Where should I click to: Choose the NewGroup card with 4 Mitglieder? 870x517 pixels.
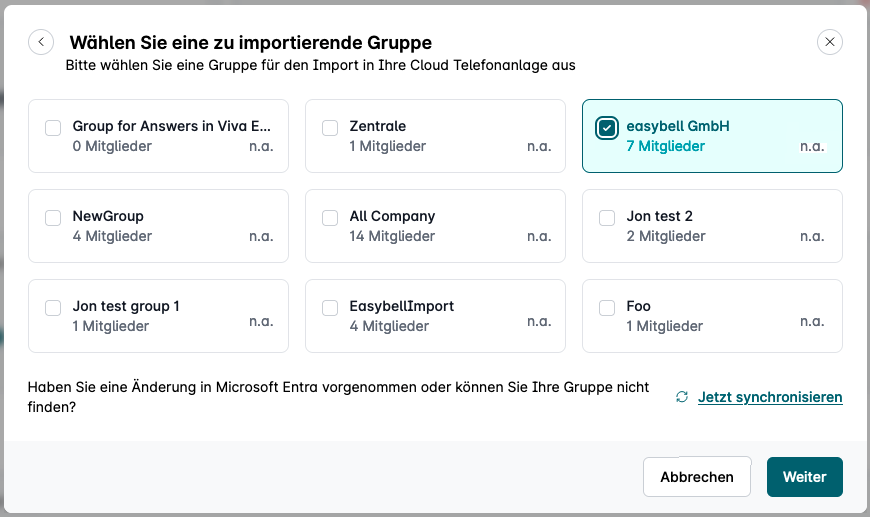(x=158, y=226)
